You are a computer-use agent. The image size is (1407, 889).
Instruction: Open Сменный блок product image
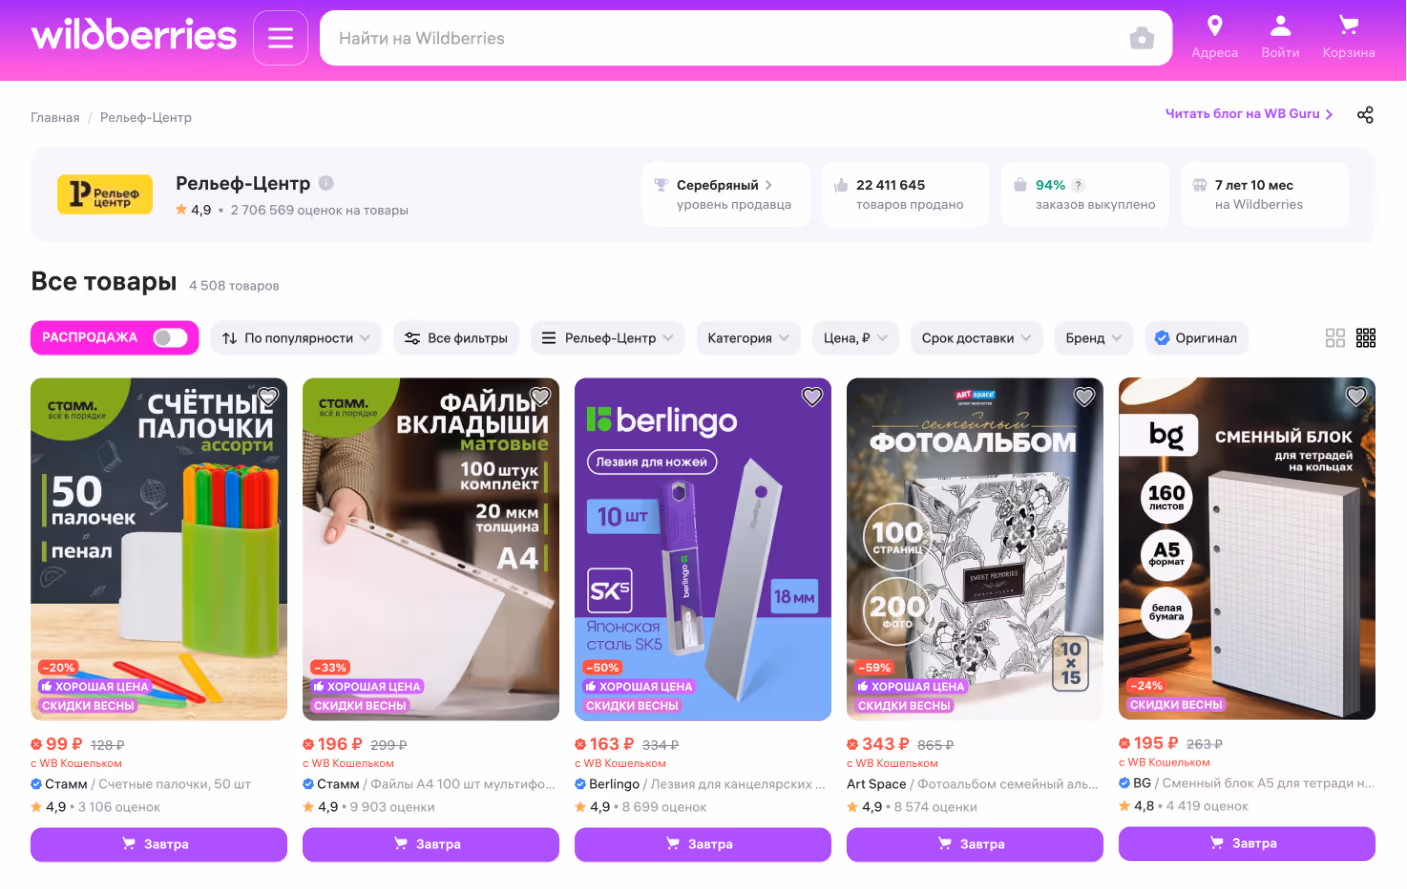(x=1247, y=548)
